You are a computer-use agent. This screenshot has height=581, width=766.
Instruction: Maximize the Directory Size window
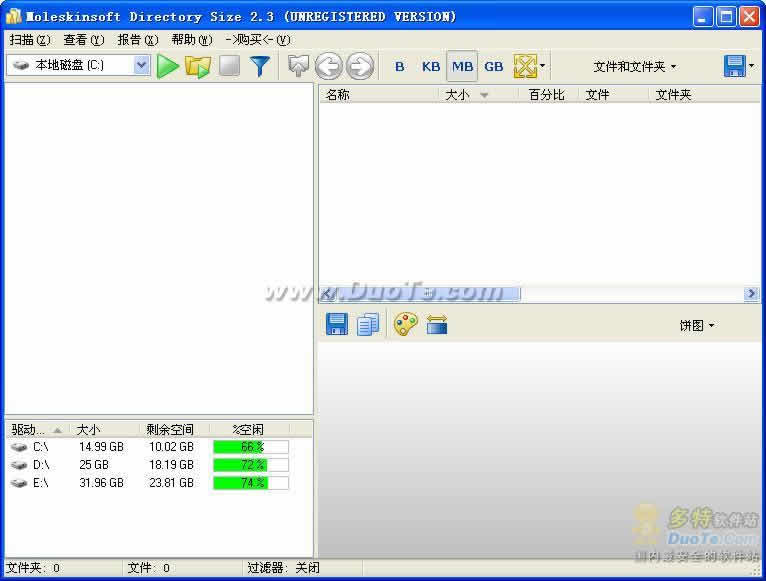tap(726, 17)
